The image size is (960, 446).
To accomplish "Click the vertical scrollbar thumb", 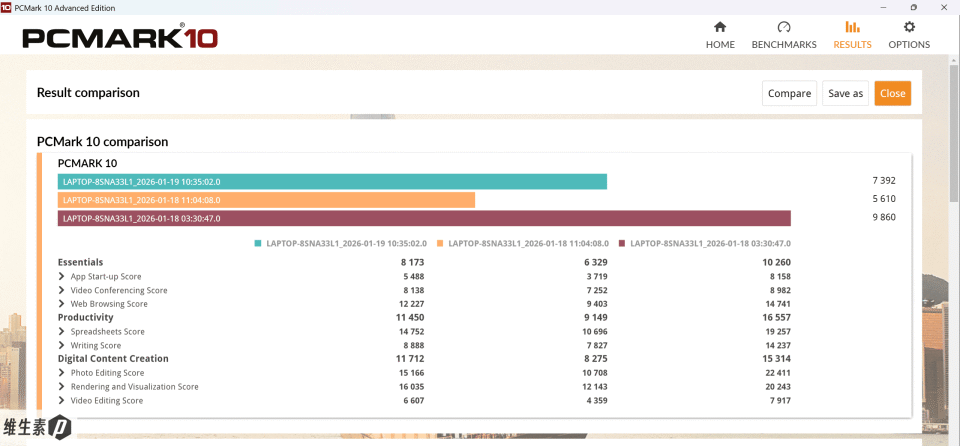I will [x=954, y=132].
